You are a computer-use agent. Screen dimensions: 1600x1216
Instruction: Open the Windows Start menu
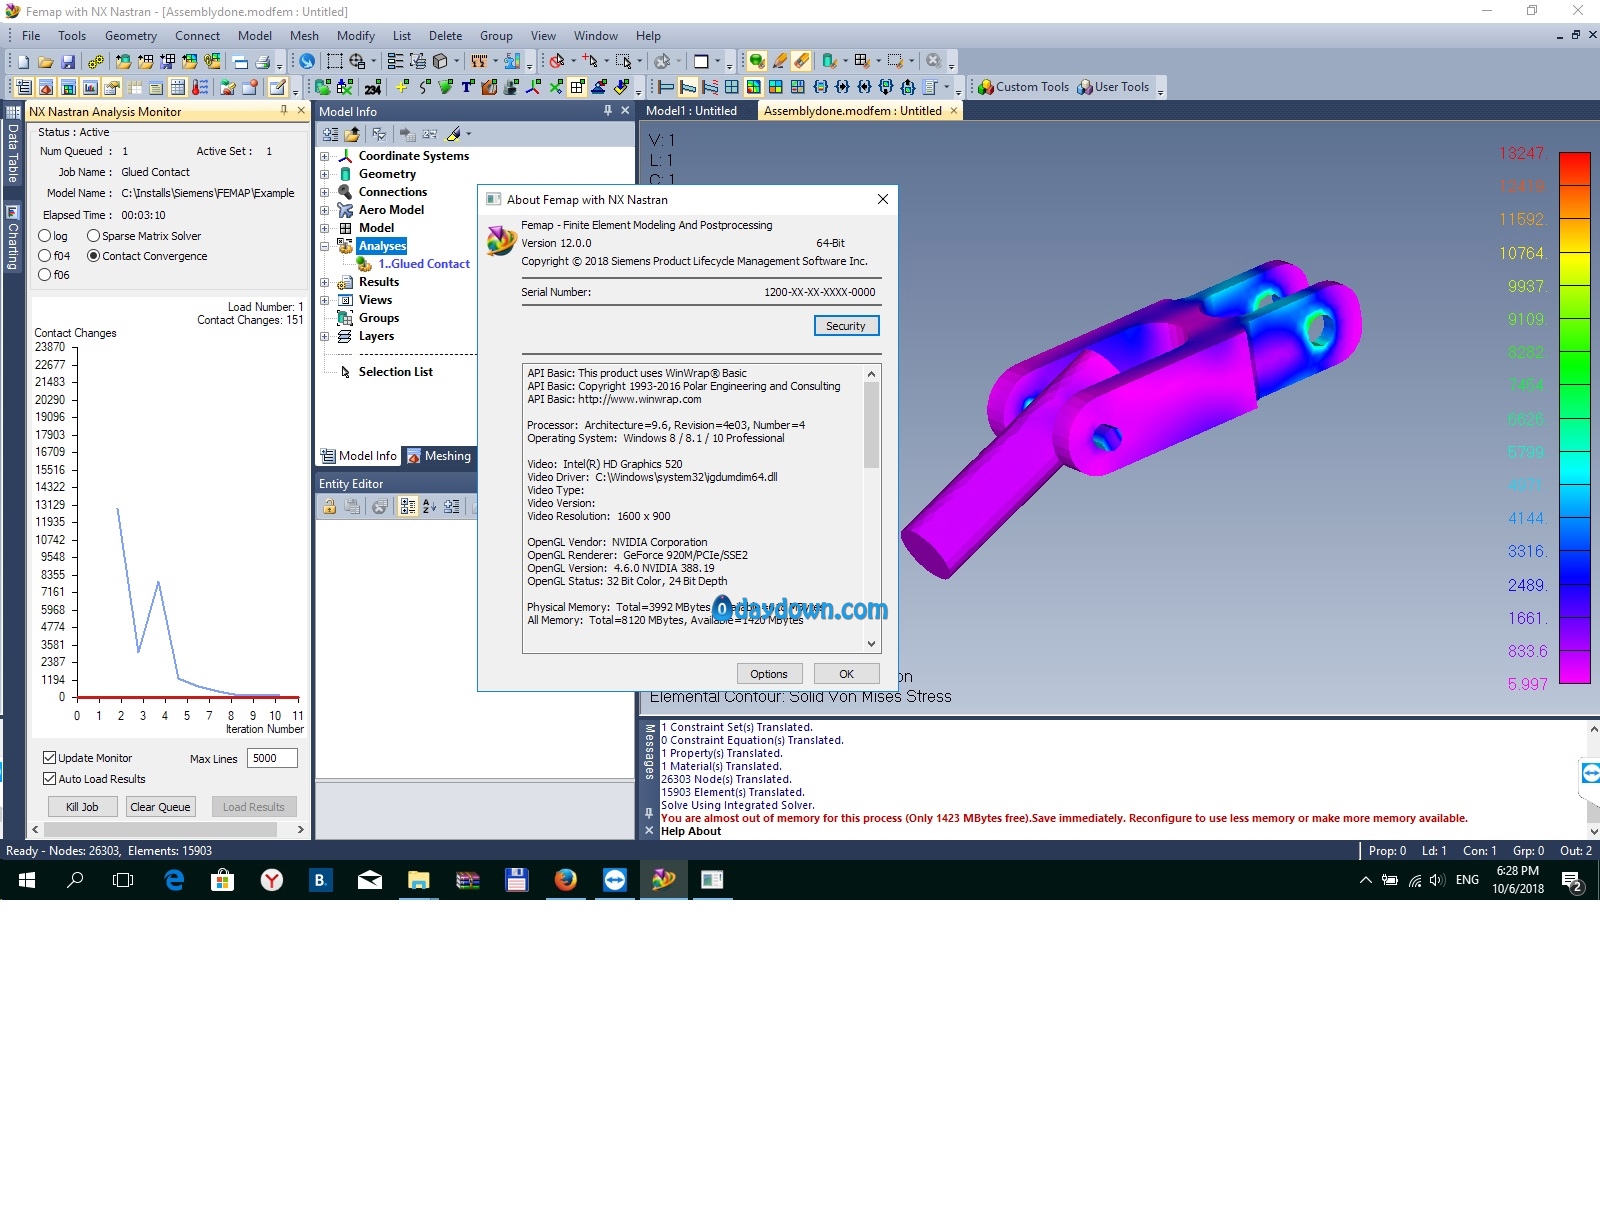pyautogui.click(x=27, y=880)
